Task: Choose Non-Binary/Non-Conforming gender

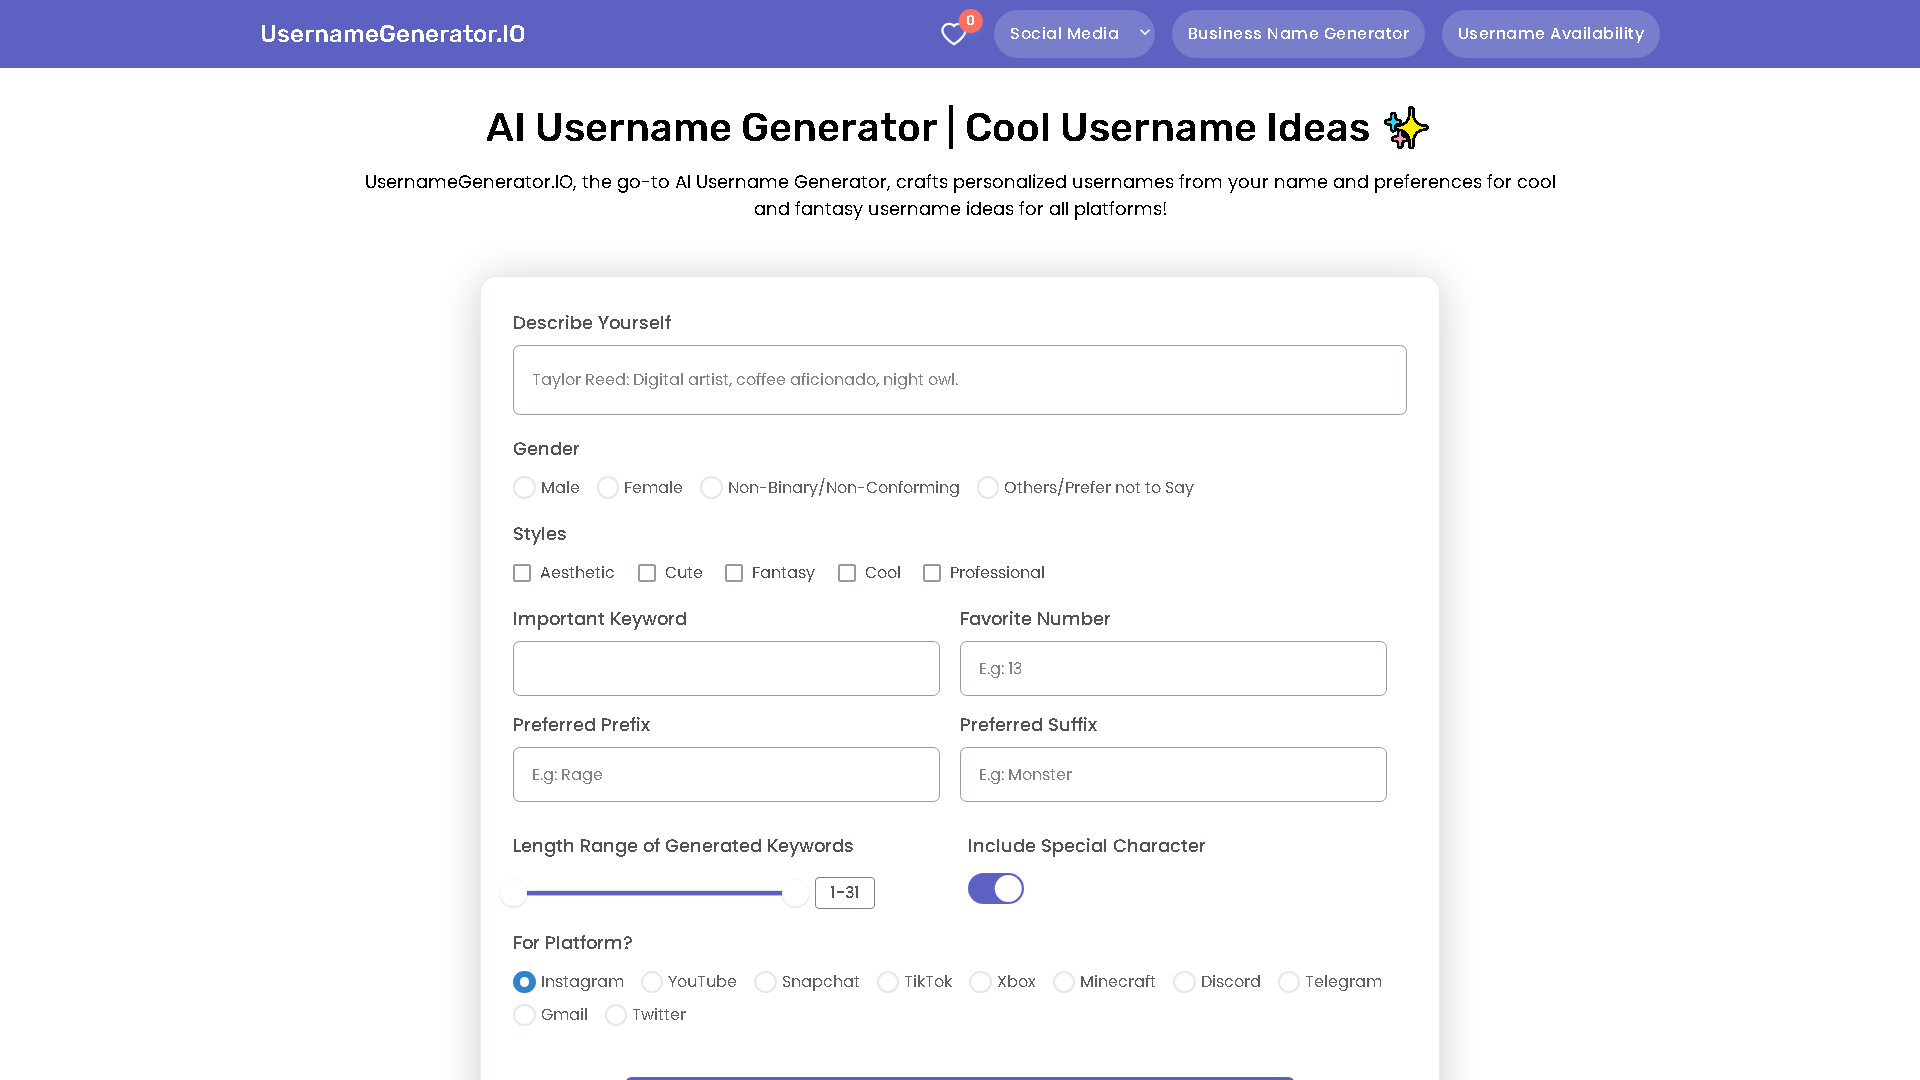Action: (x=711, y=487)
